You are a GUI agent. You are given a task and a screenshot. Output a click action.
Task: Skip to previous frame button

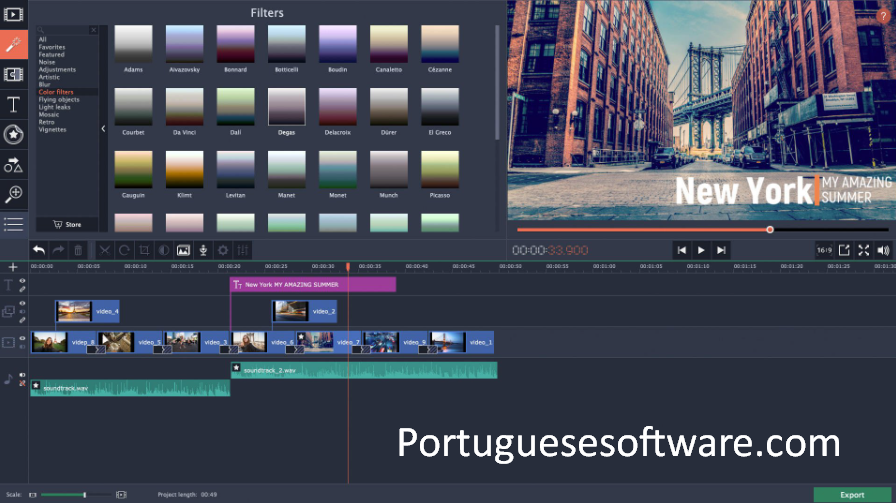(681, 250)
